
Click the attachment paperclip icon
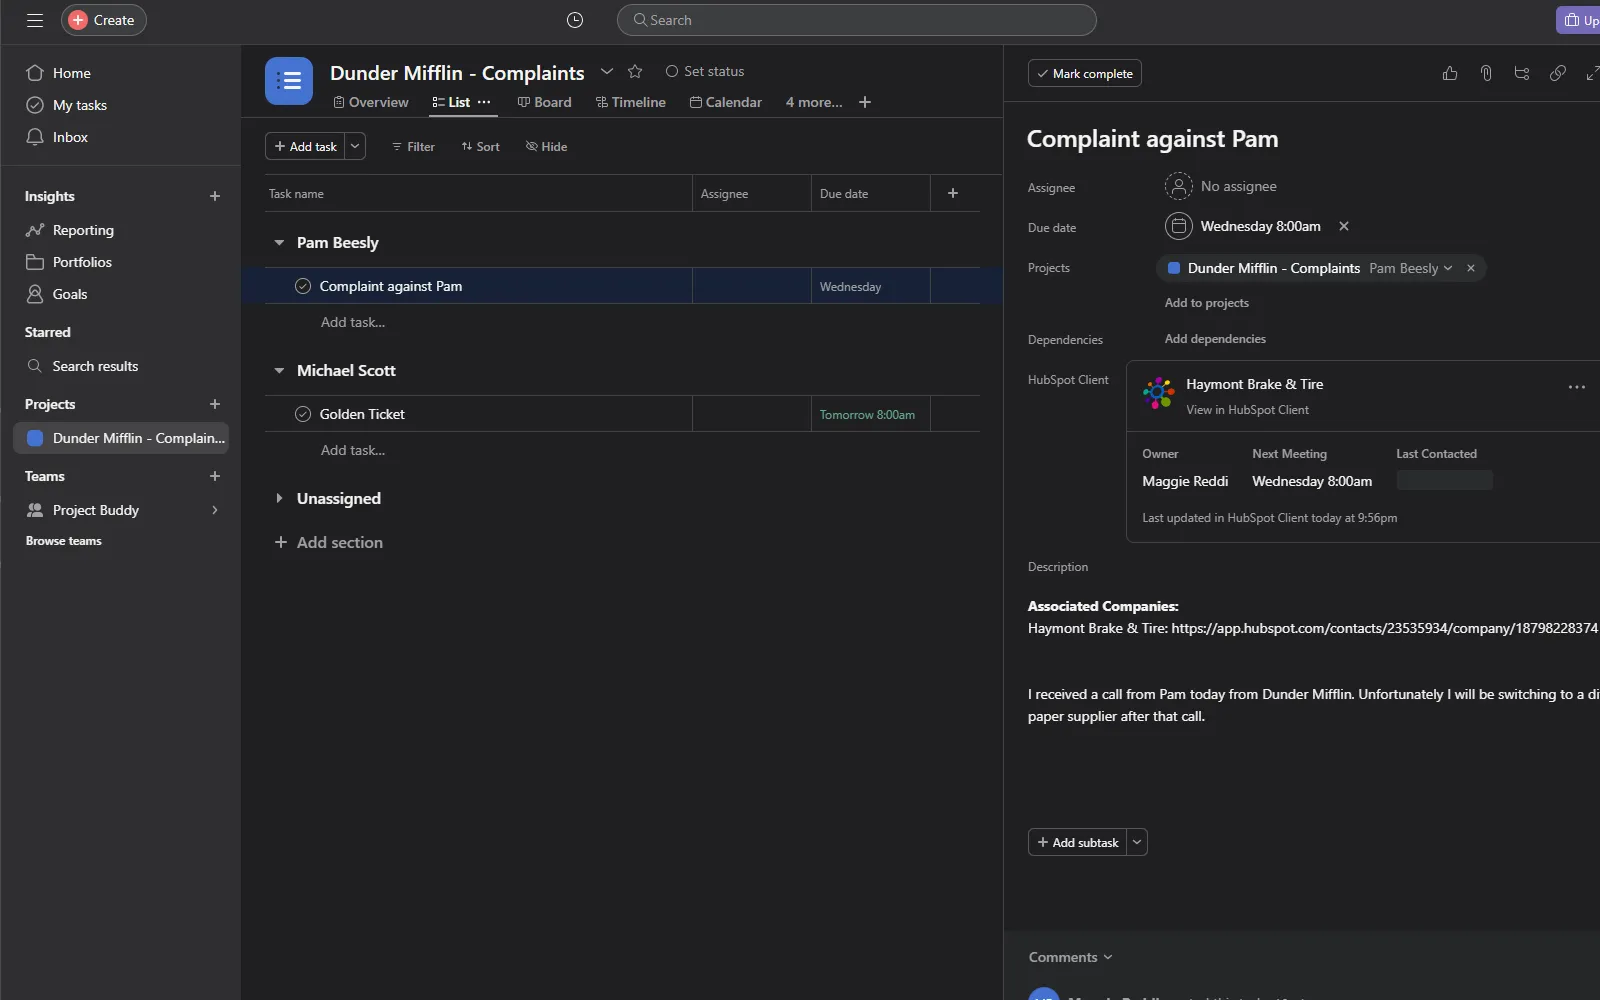click(x=1485, y=73)
